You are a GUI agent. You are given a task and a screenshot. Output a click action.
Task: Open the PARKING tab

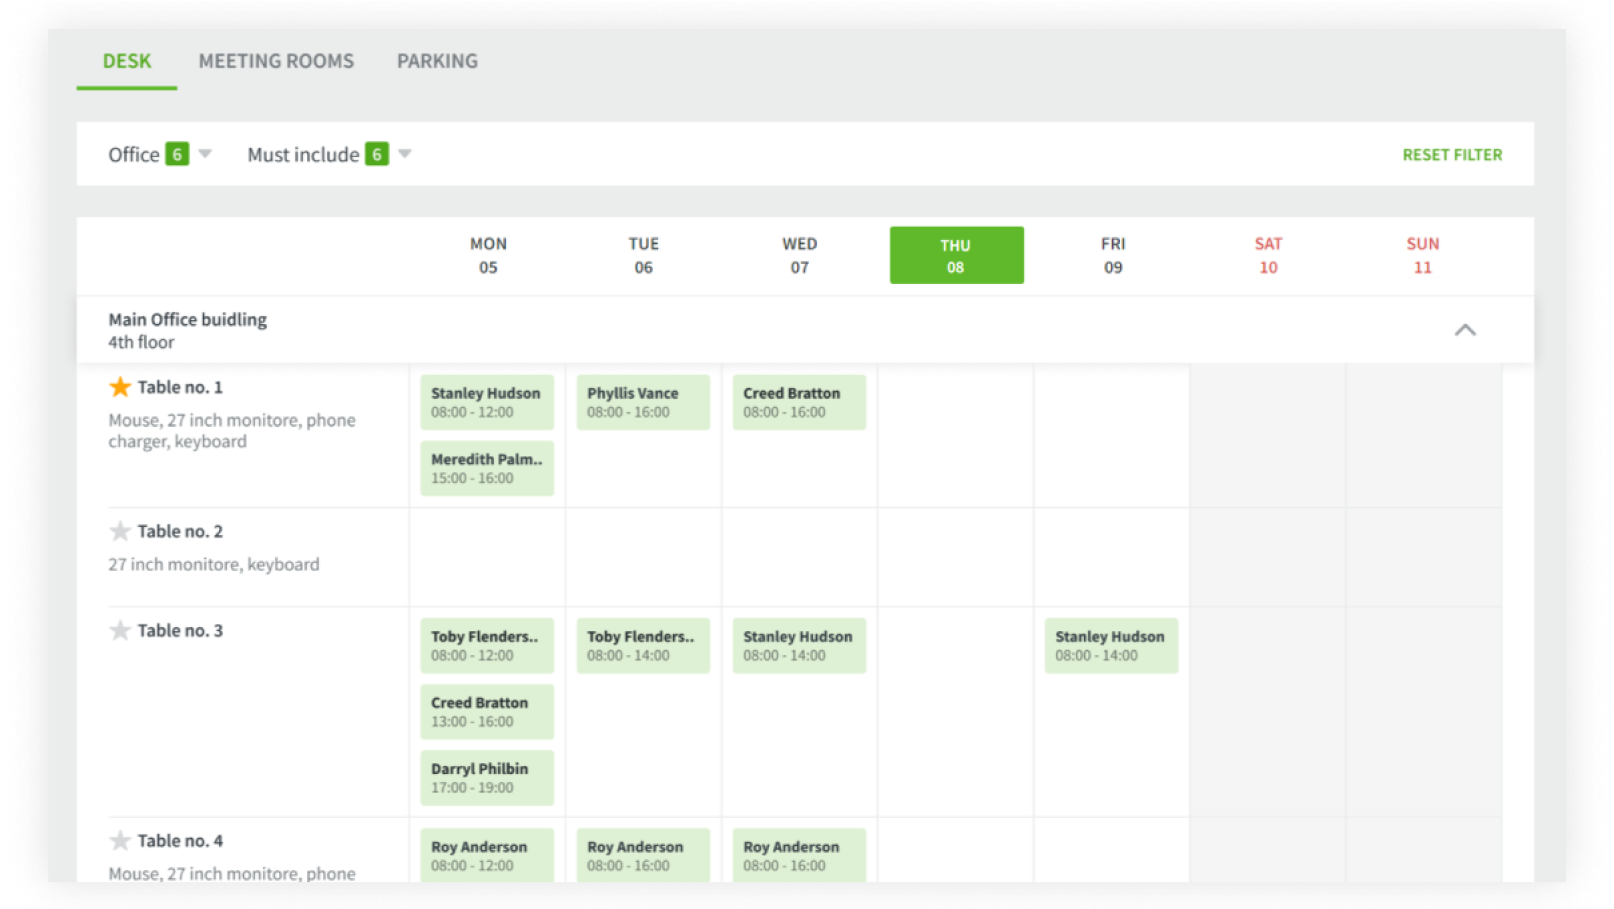click(436, 61)
